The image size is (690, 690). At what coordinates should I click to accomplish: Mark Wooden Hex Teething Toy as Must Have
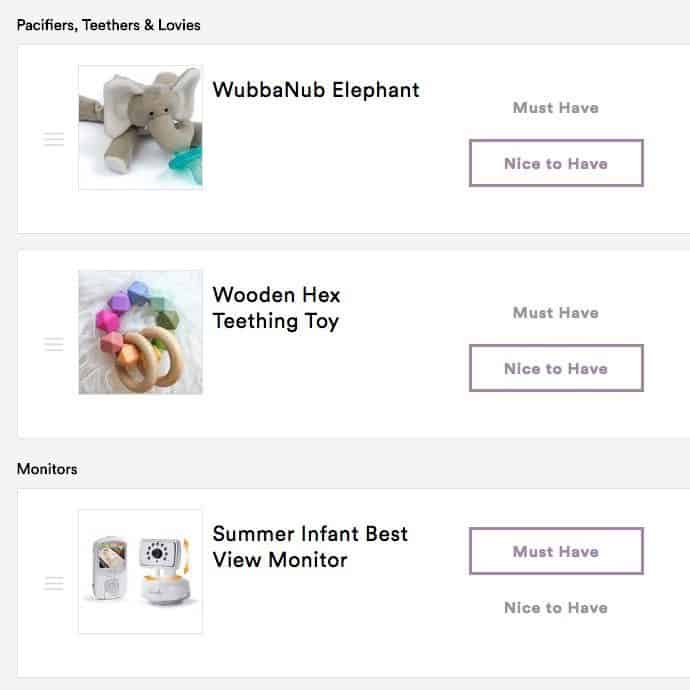pyautogui.click(x=556, y=312)
